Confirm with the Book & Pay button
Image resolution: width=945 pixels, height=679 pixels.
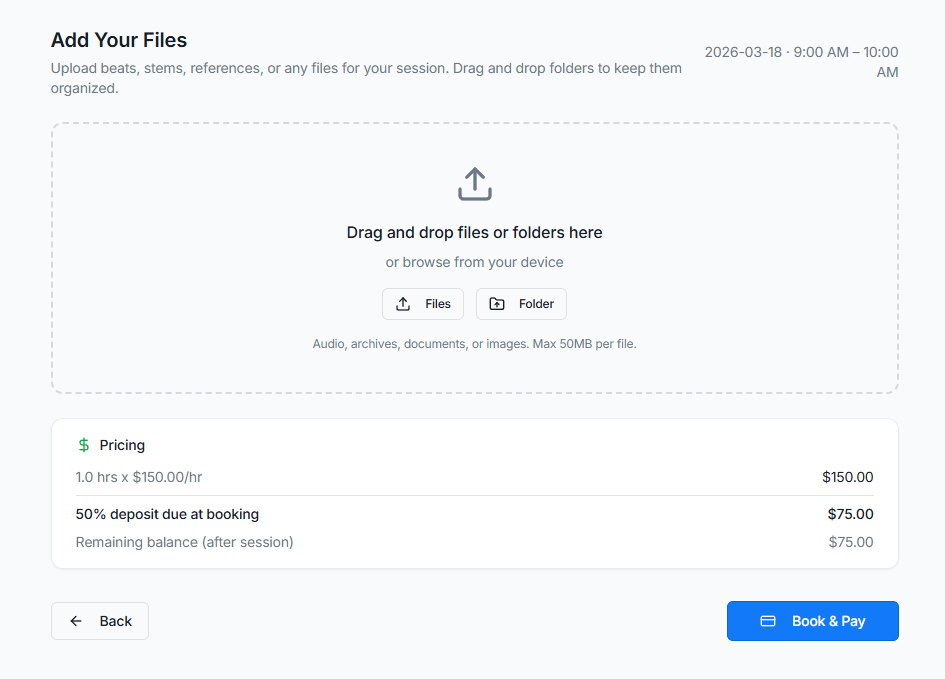[x=812, y=621]
